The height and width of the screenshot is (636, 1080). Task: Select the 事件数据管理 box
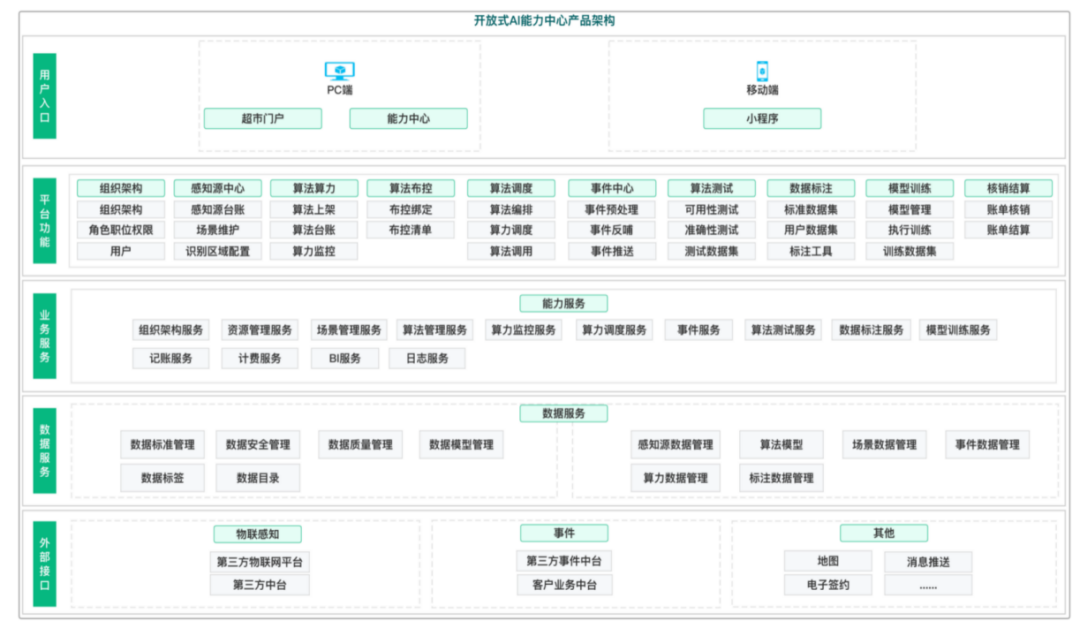point(988,445)
